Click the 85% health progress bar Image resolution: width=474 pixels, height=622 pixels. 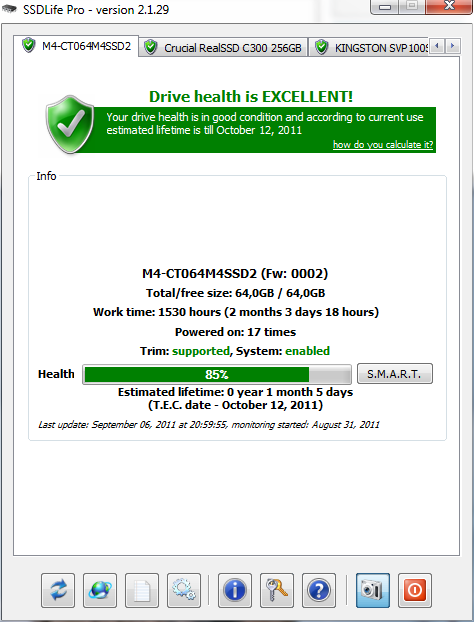(217, 374)
